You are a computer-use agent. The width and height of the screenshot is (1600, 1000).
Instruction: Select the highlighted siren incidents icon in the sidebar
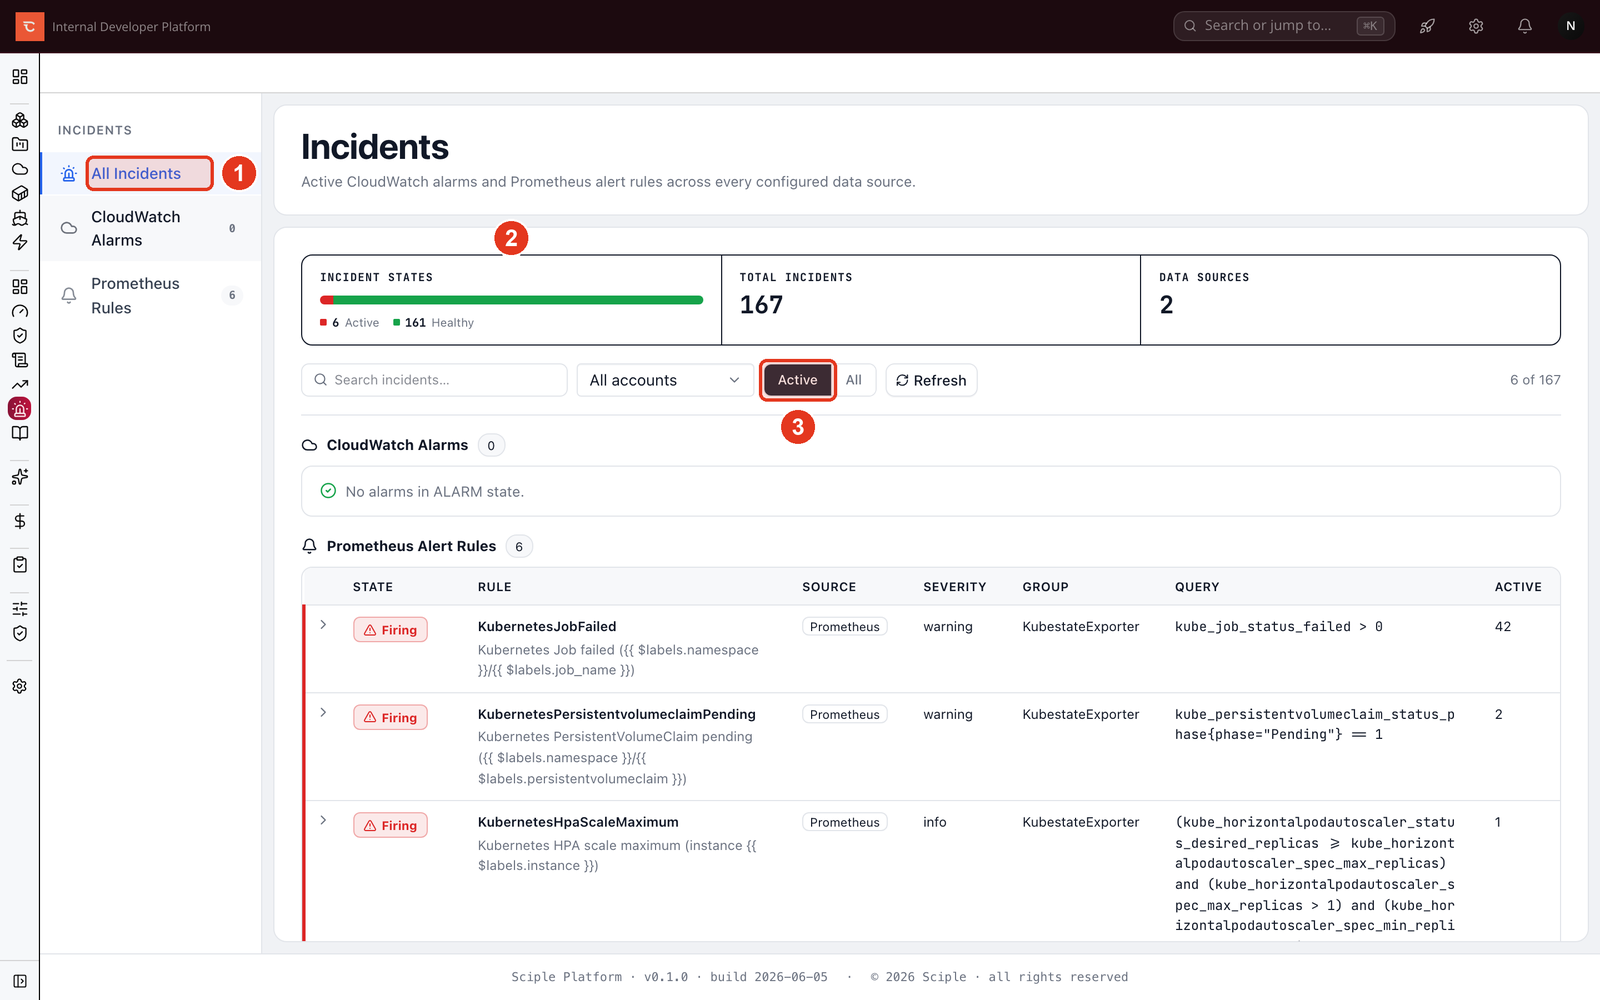[x=20, y=409]
